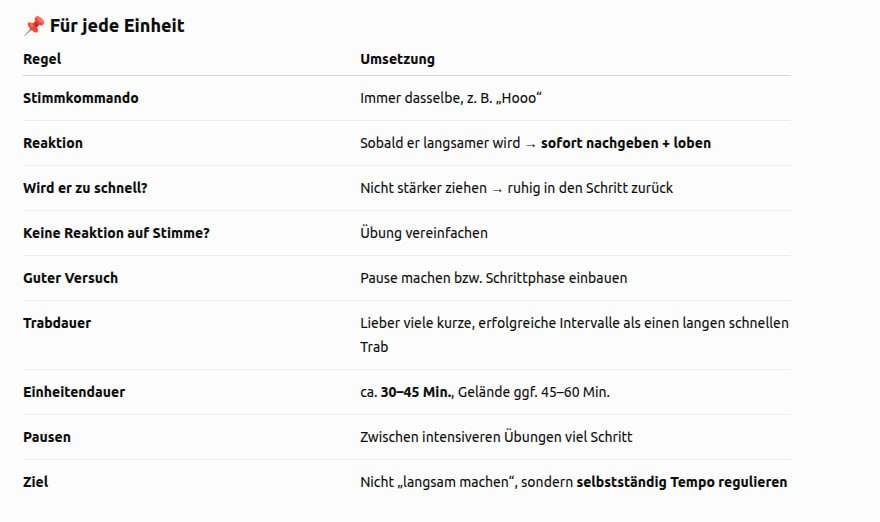Click 'Pause machen bzw. Schrittphase einbauen'

[x=494, y=278]
